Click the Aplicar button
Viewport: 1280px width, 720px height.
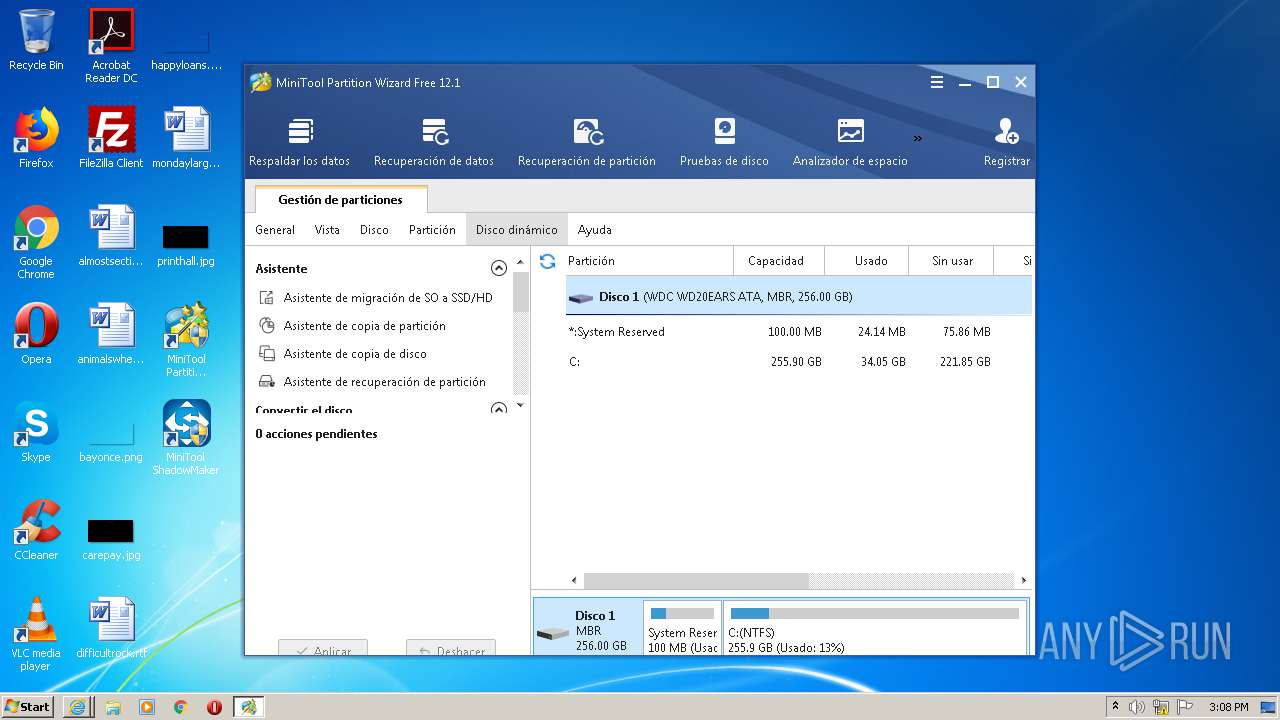tap(323, 648)
